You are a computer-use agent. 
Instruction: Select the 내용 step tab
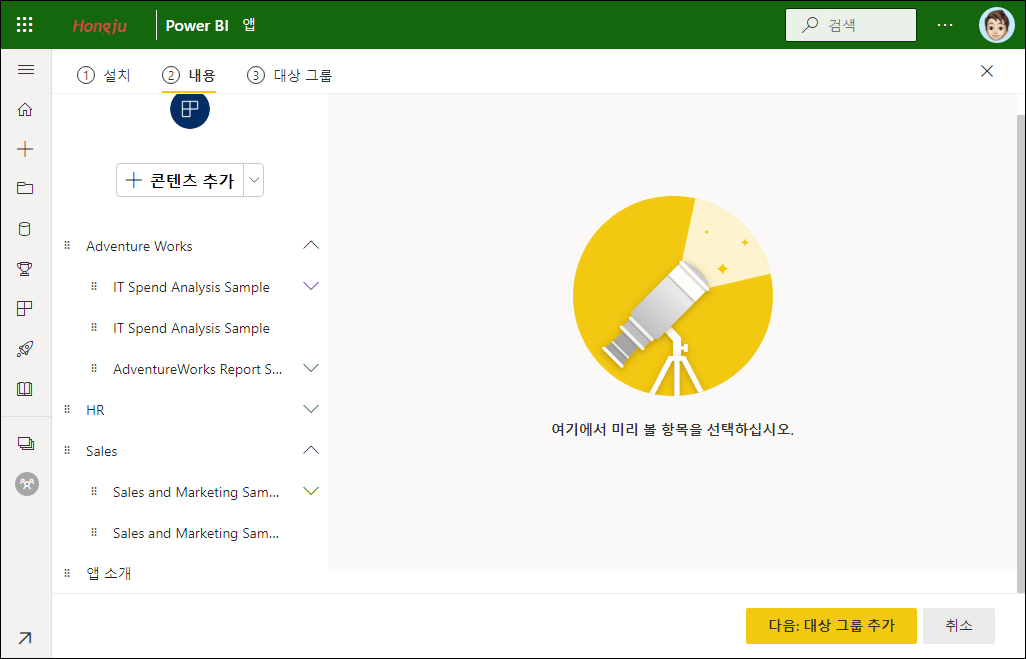[188, 75]
